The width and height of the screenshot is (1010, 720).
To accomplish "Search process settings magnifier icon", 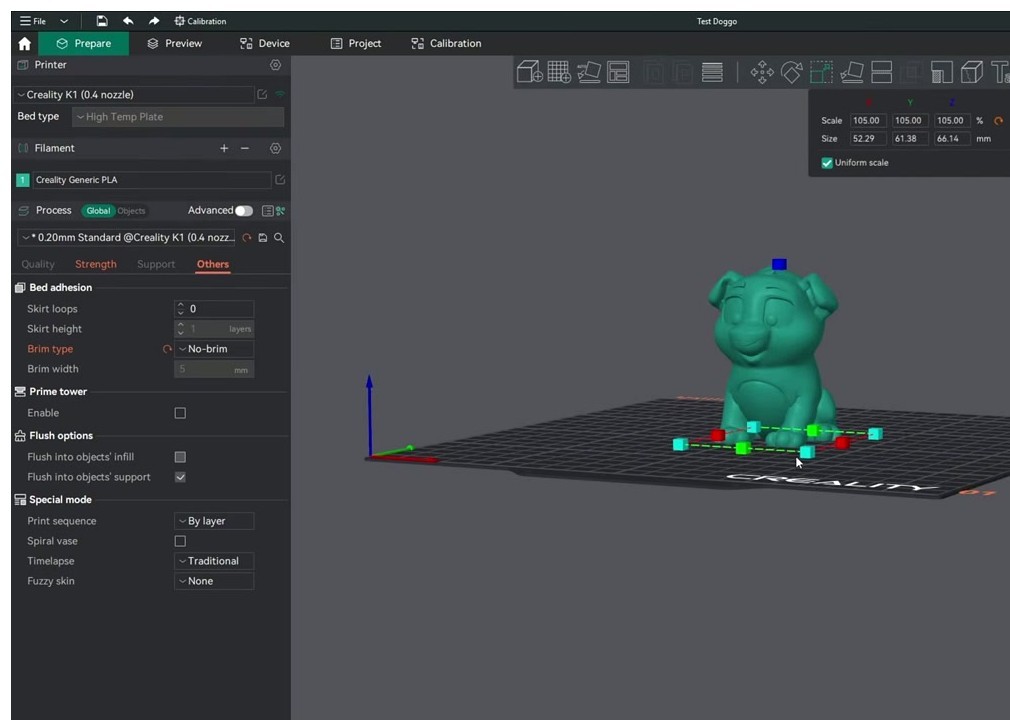I will point(279,238).
